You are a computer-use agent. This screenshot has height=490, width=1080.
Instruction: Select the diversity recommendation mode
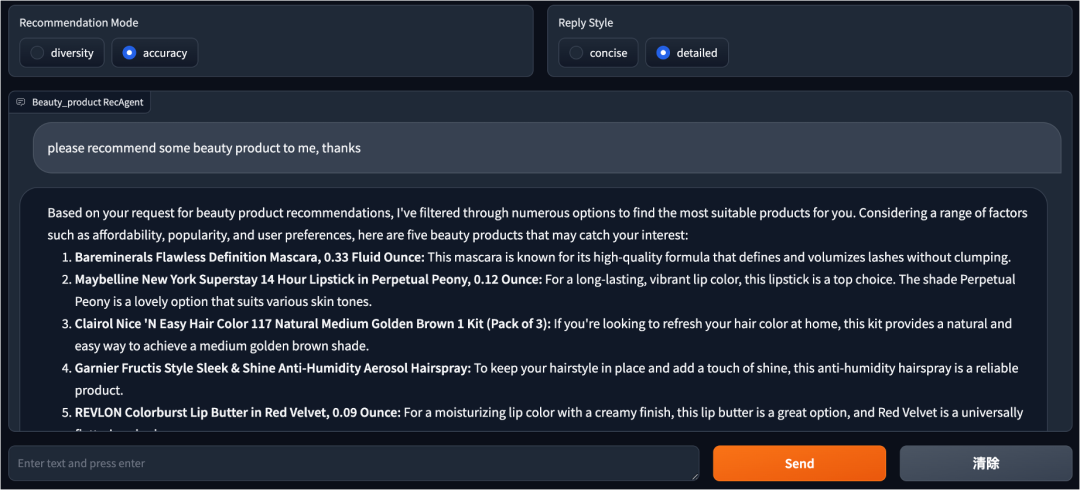click(38, 53)
